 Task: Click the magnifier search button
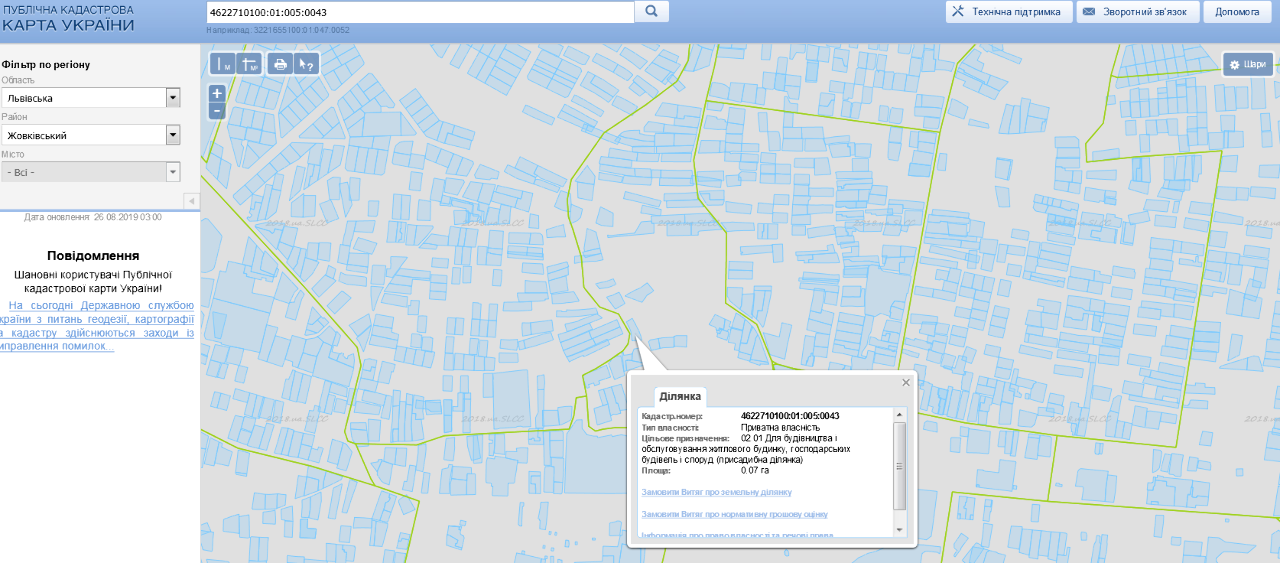(651, 12)
